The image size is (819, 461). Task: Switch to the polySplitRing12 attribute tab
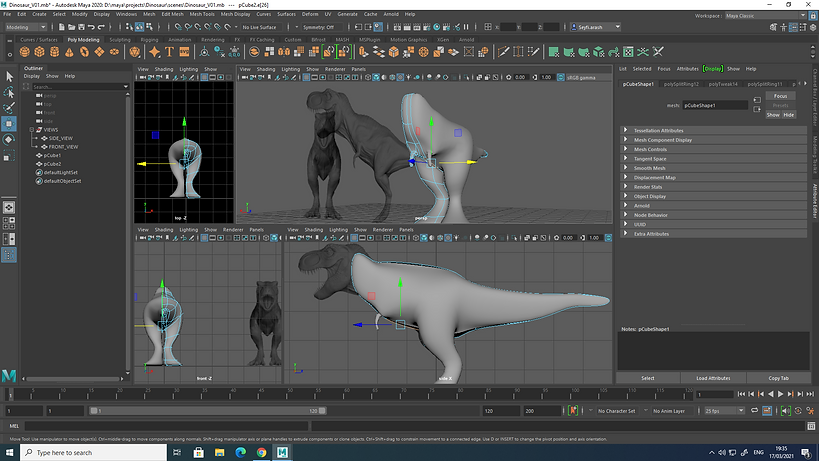coord(681,84)
